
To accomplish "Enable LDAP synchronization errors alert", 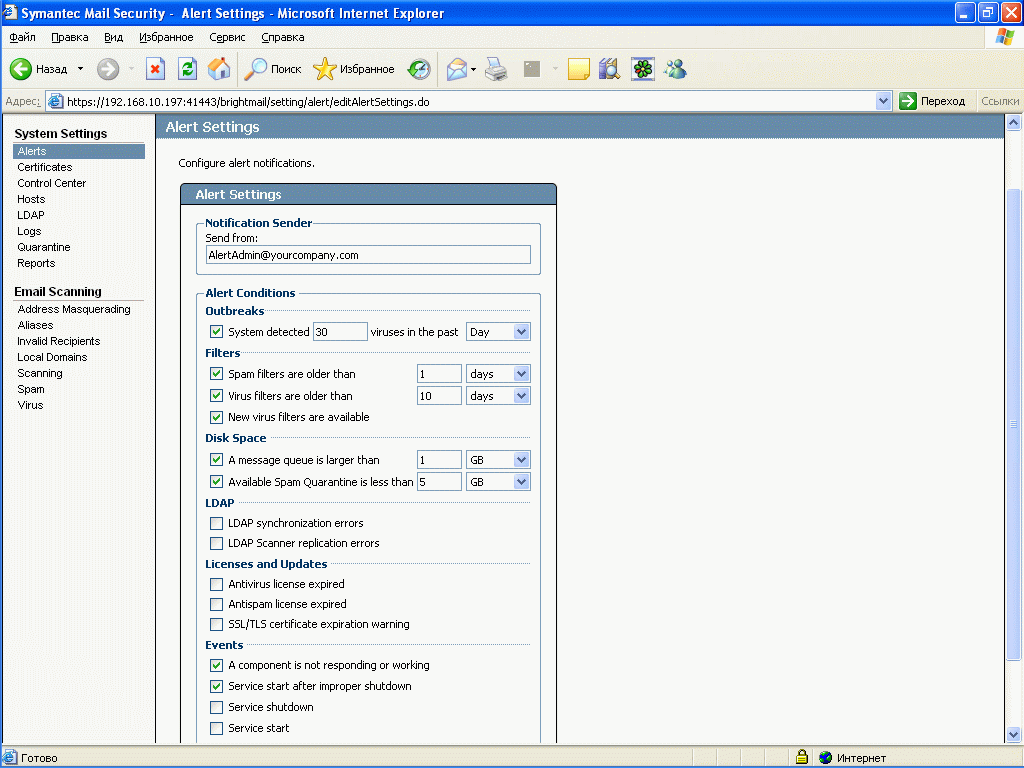I will click(216, 523).
